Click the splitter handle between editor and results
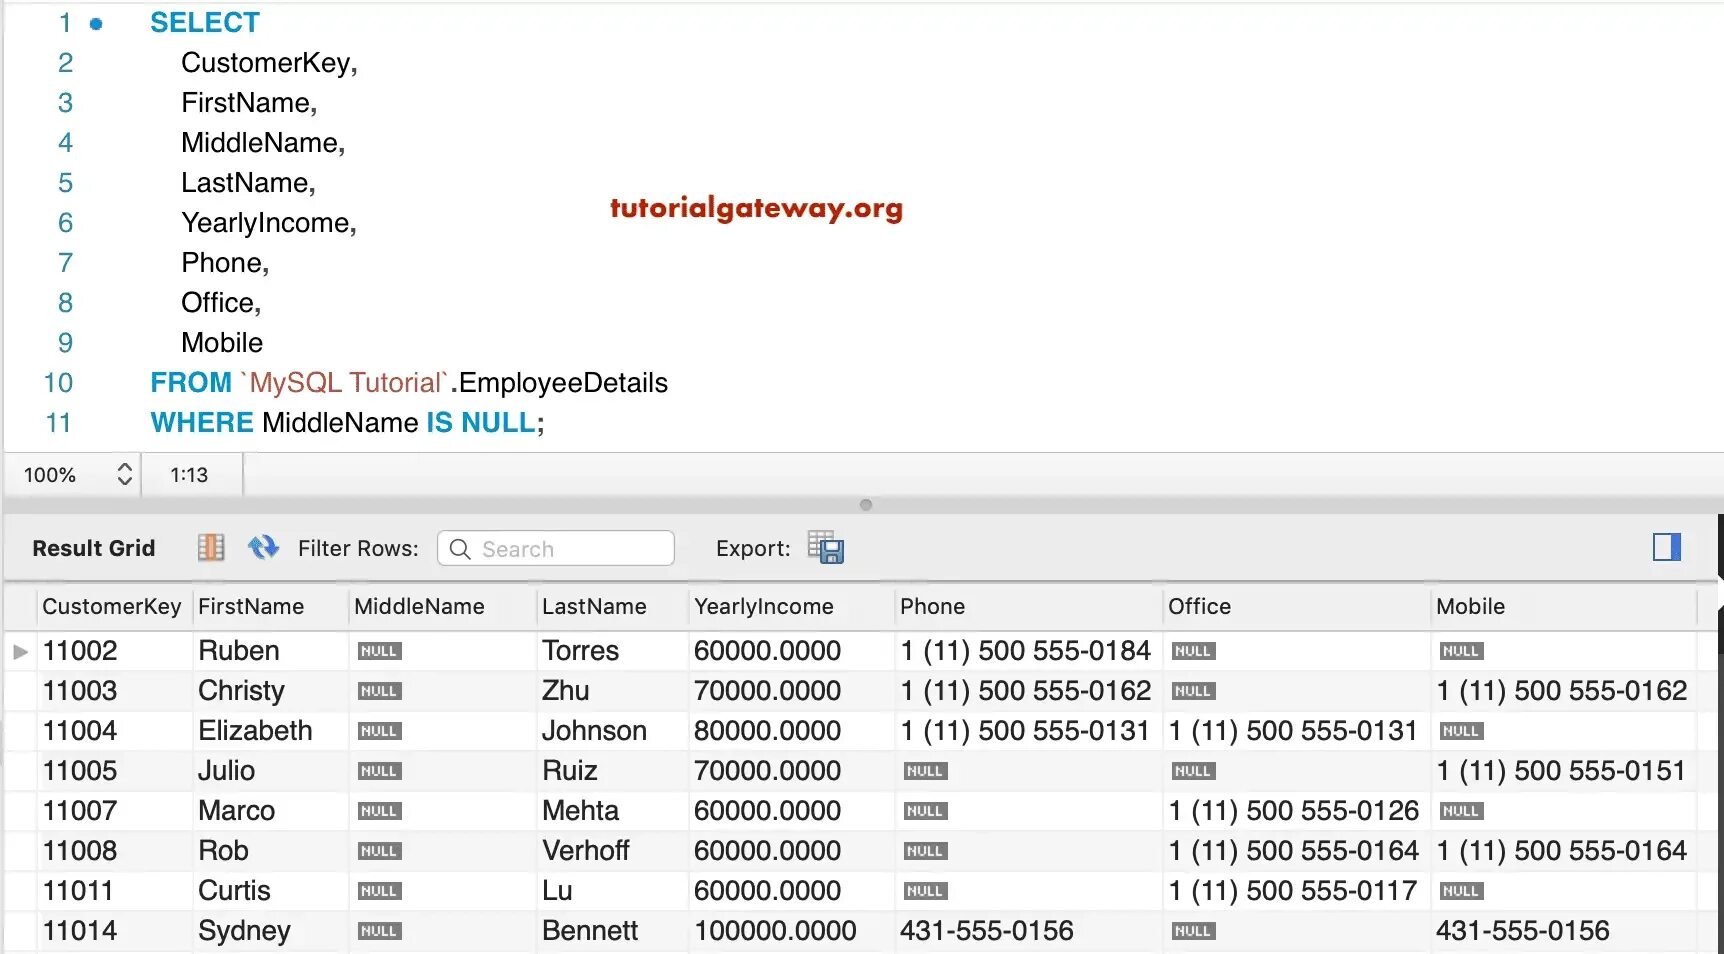 point(866,504)
